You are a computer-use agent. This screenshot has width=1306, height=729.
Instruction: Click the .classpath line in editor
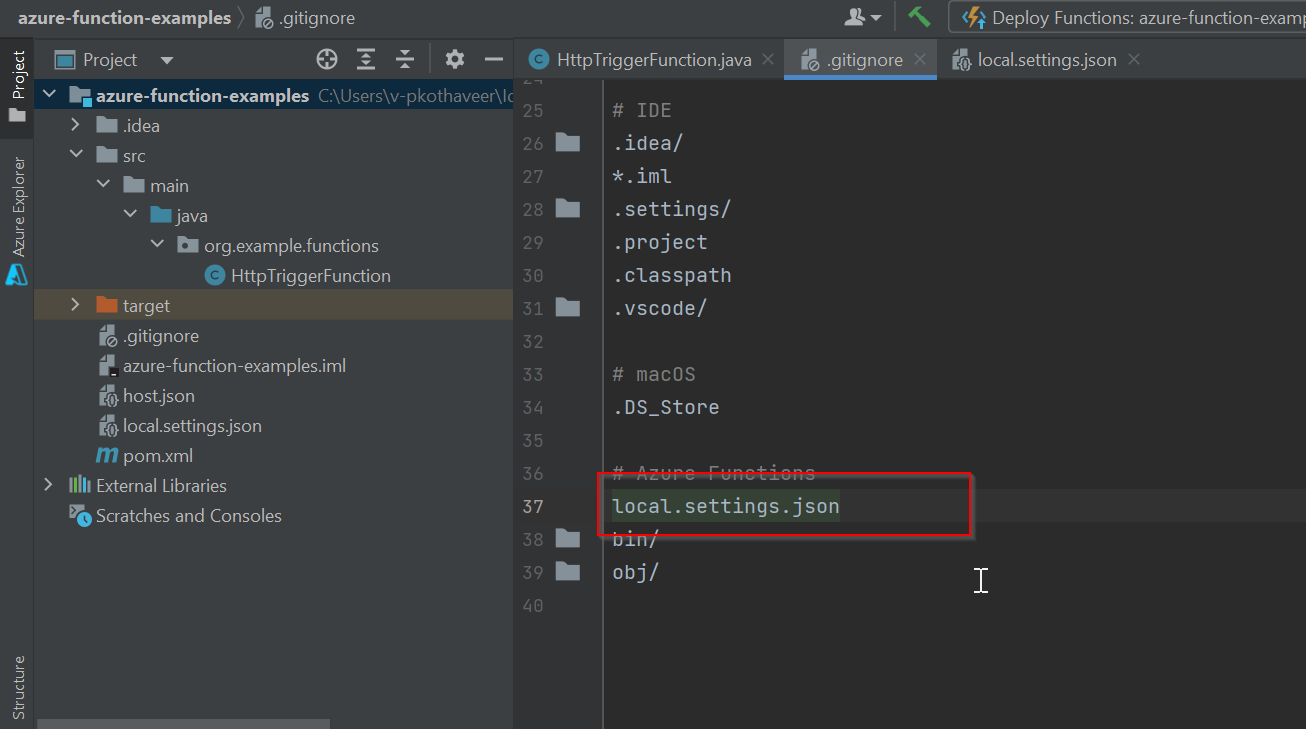pyautogui.click(x=672, y=275)
